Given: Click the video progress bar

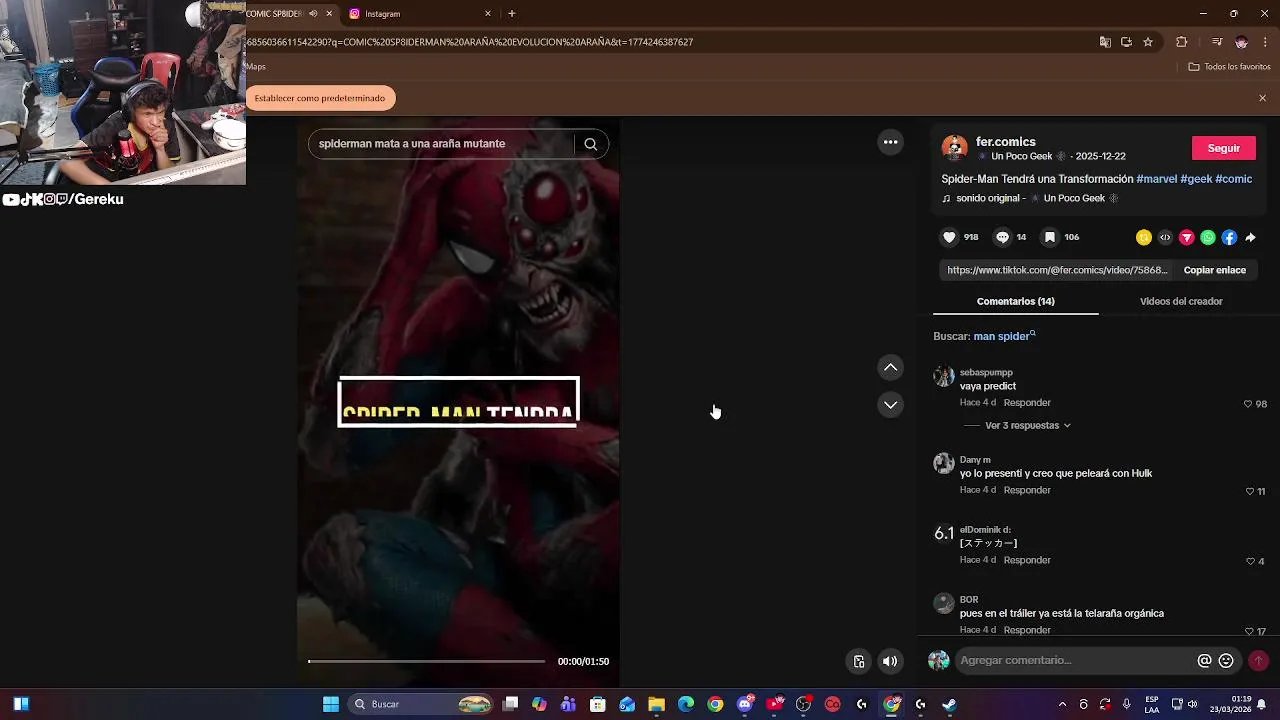Looking at the screenshot, I should [x=426, y=661].
